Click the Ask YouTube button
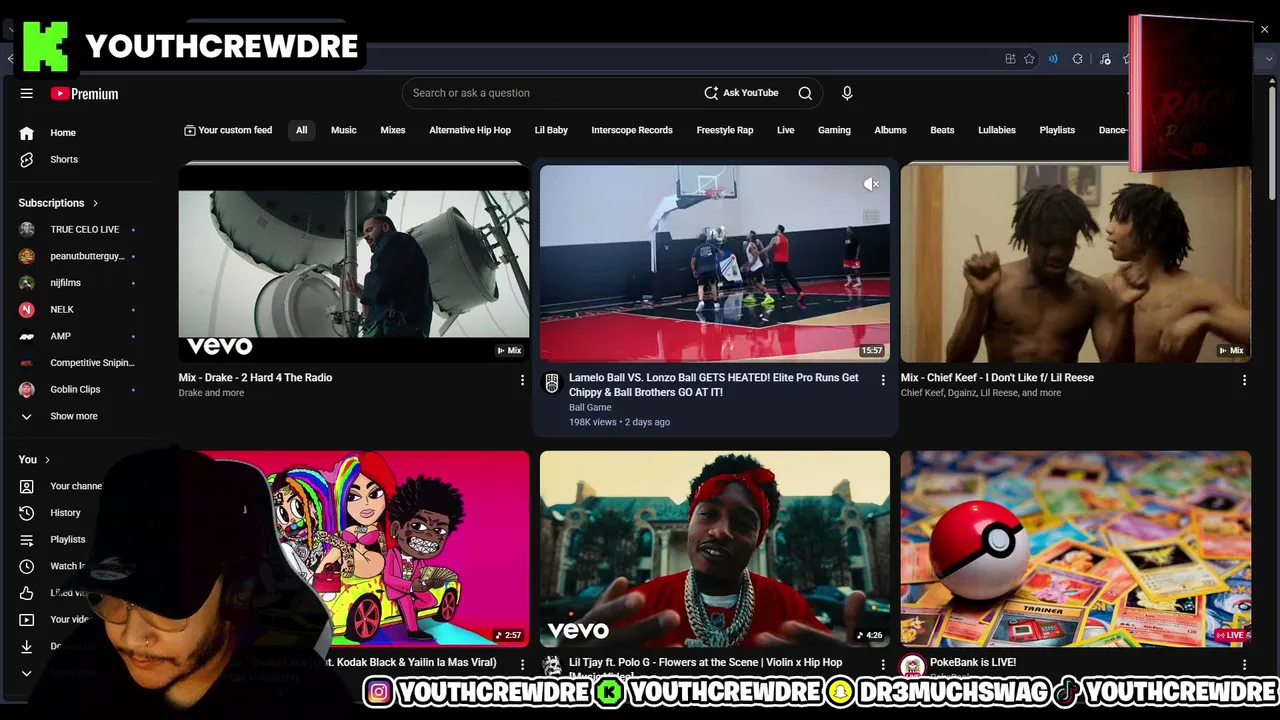1280x720 pixels. point(741,93)
